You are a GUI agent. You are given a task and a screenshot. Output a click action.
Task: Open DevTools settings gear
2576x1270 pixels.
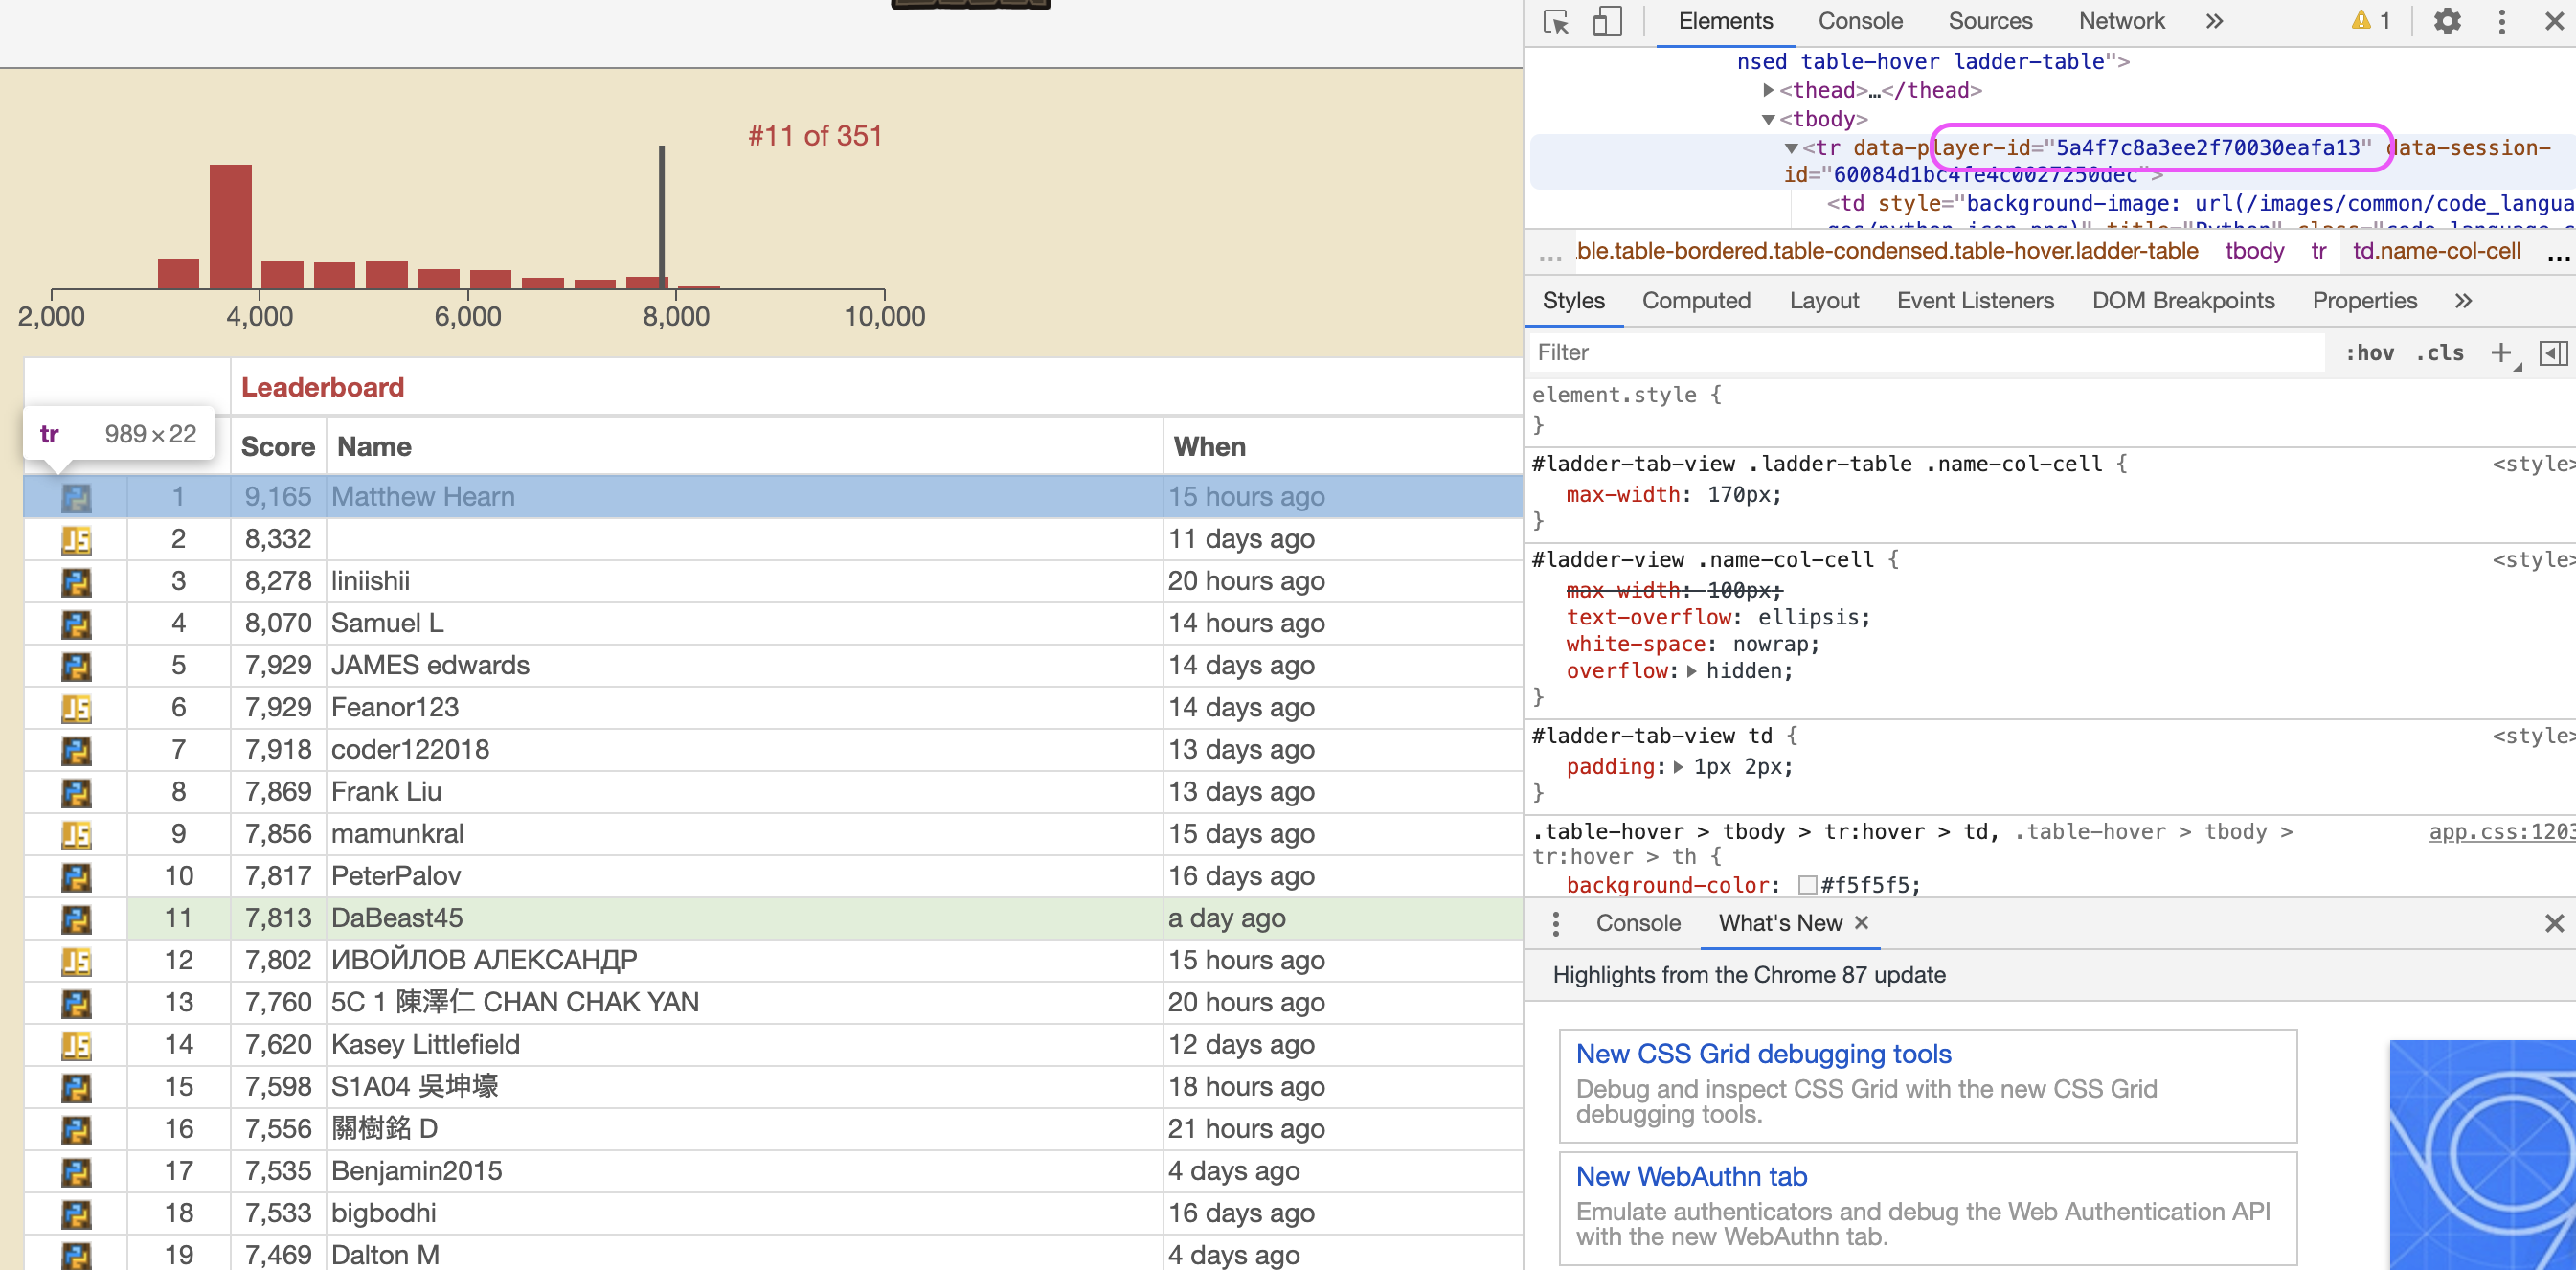(2446, 22)
